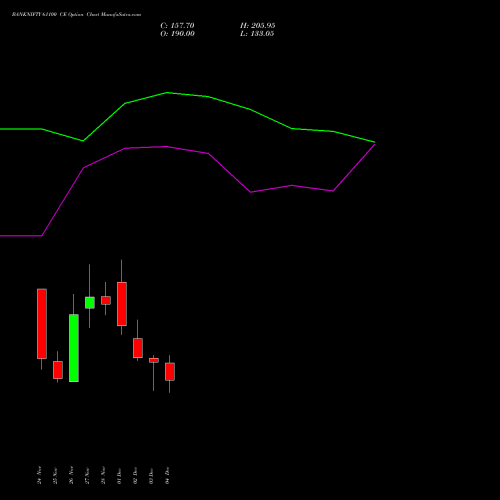Screen dimensions: 500x500
Task: Click the 28 Nov date label
Action: tap(103, 475)
